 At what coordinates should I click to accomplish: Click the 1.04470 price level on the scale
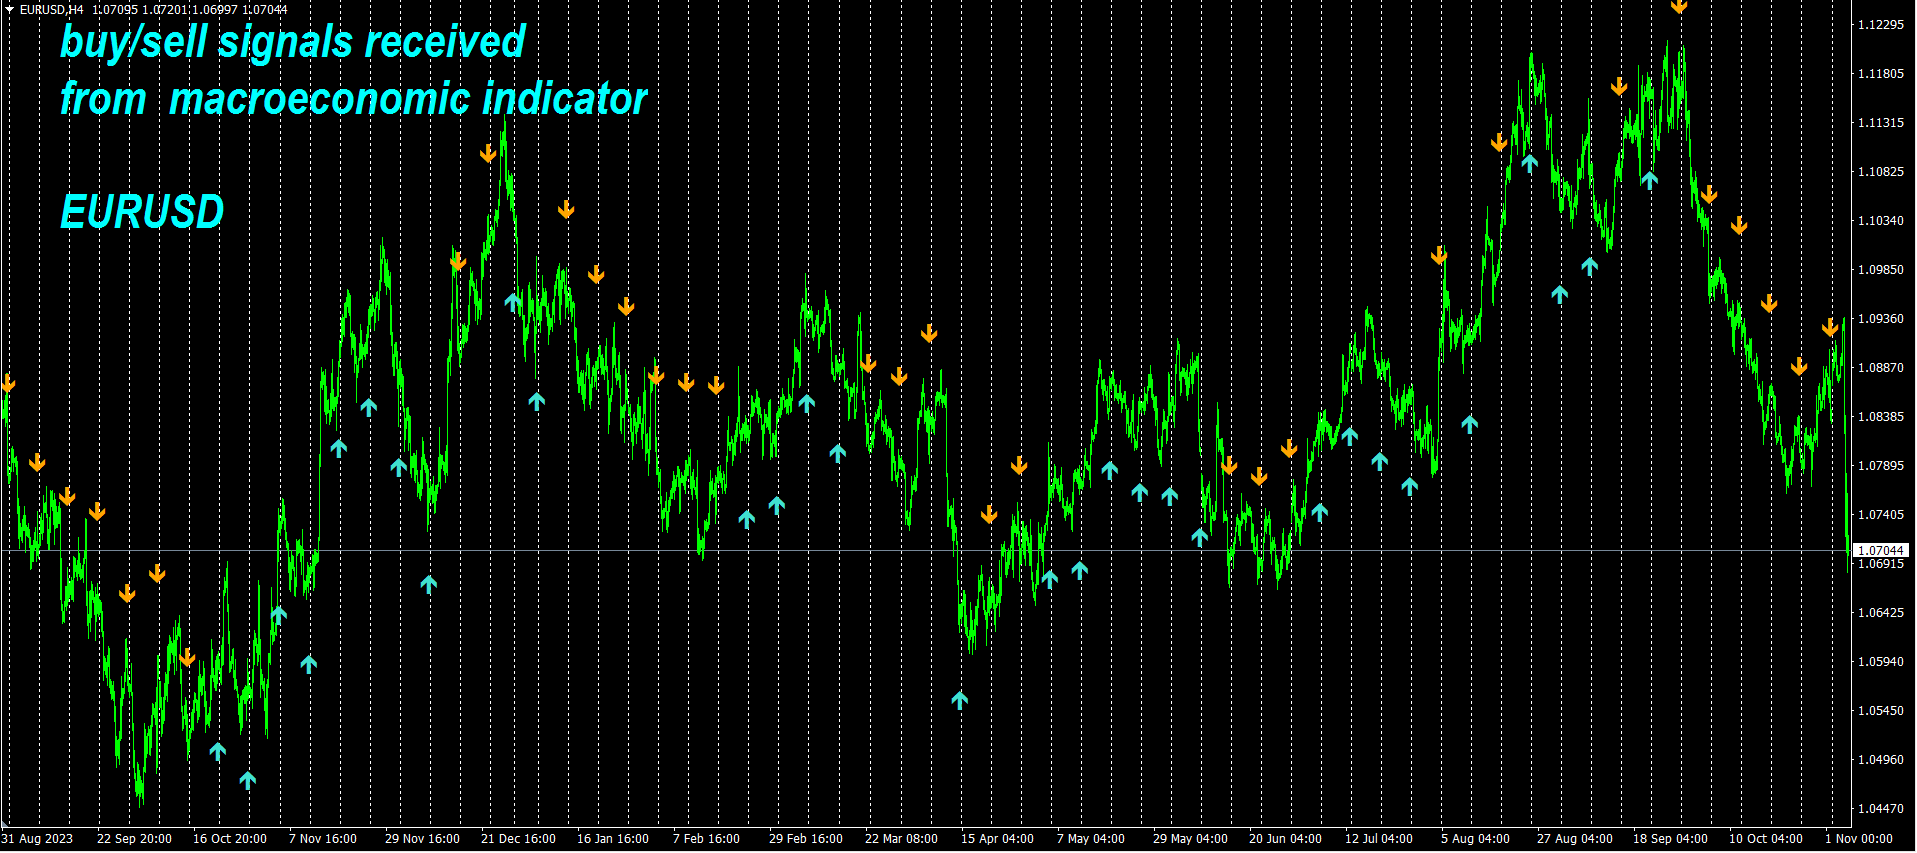pyautogui.click(x=1880, y=809)
